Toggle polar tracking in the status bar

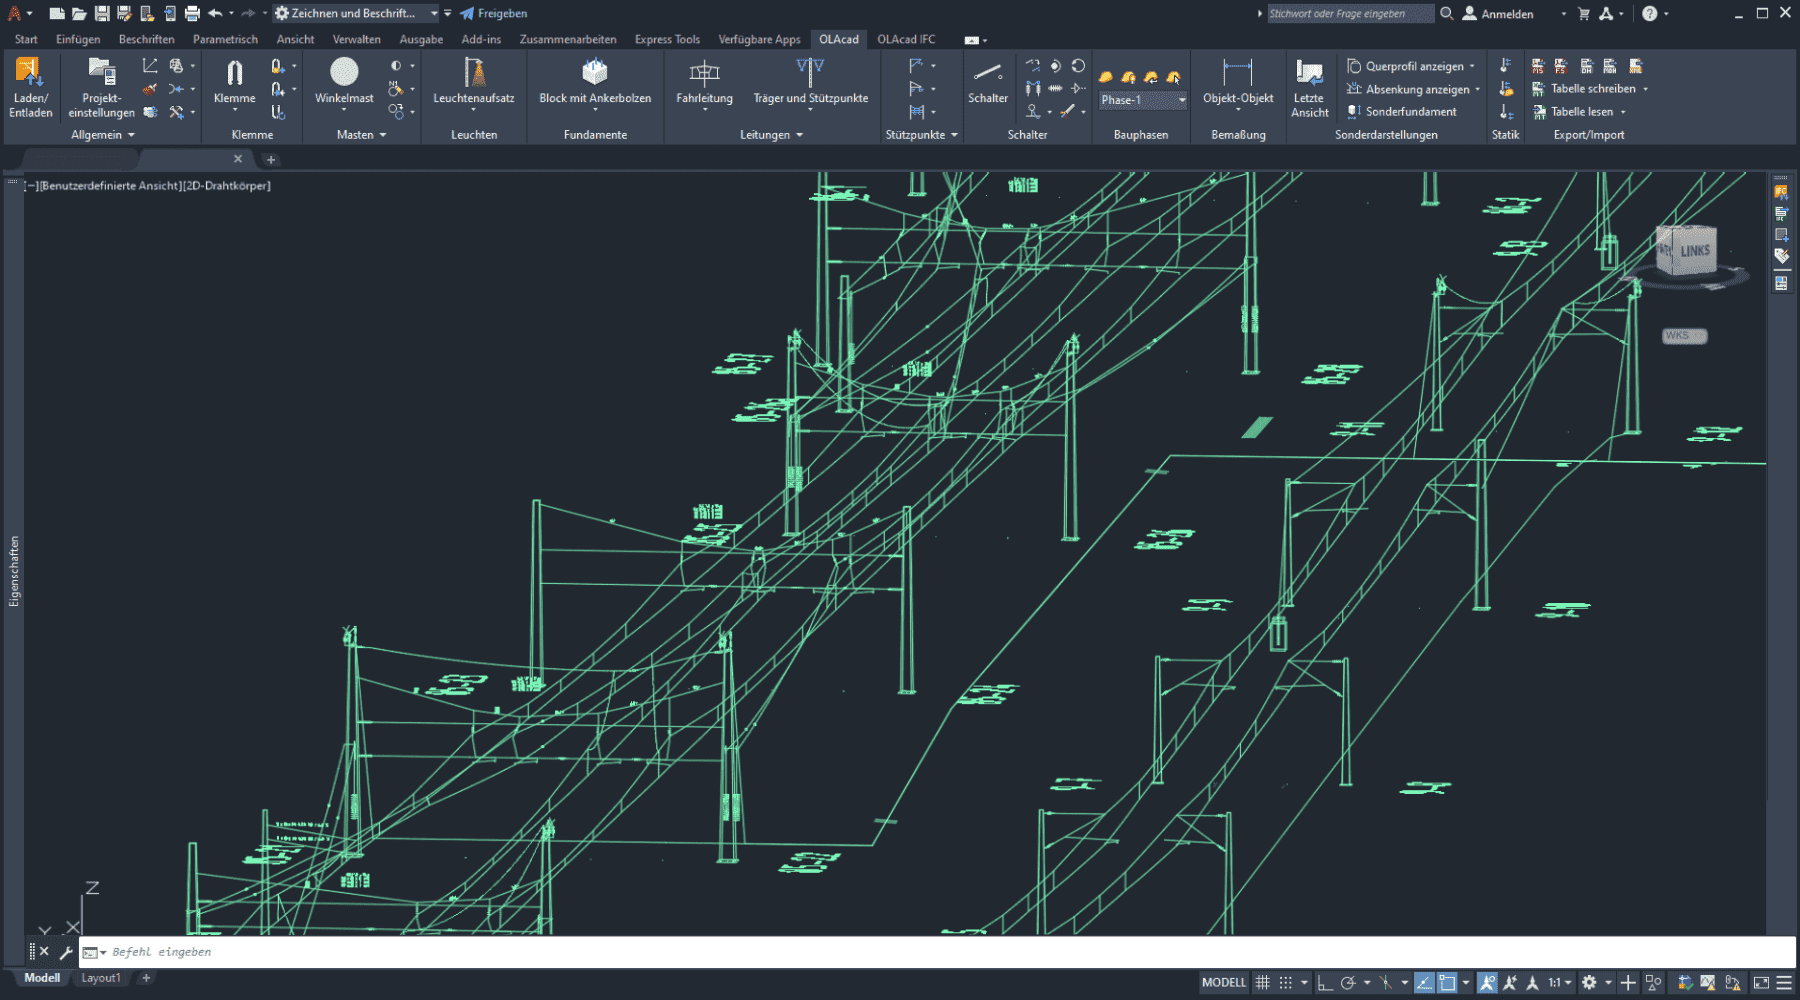click(x=1349, y=983)
